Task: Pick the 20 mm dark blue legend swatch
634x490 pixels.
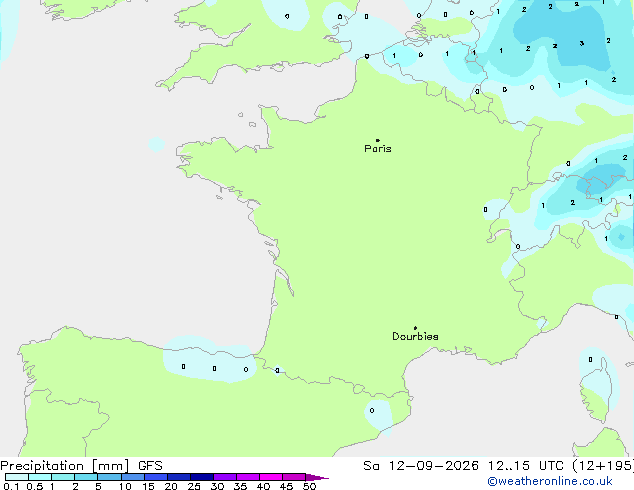Action: point(179,477)
